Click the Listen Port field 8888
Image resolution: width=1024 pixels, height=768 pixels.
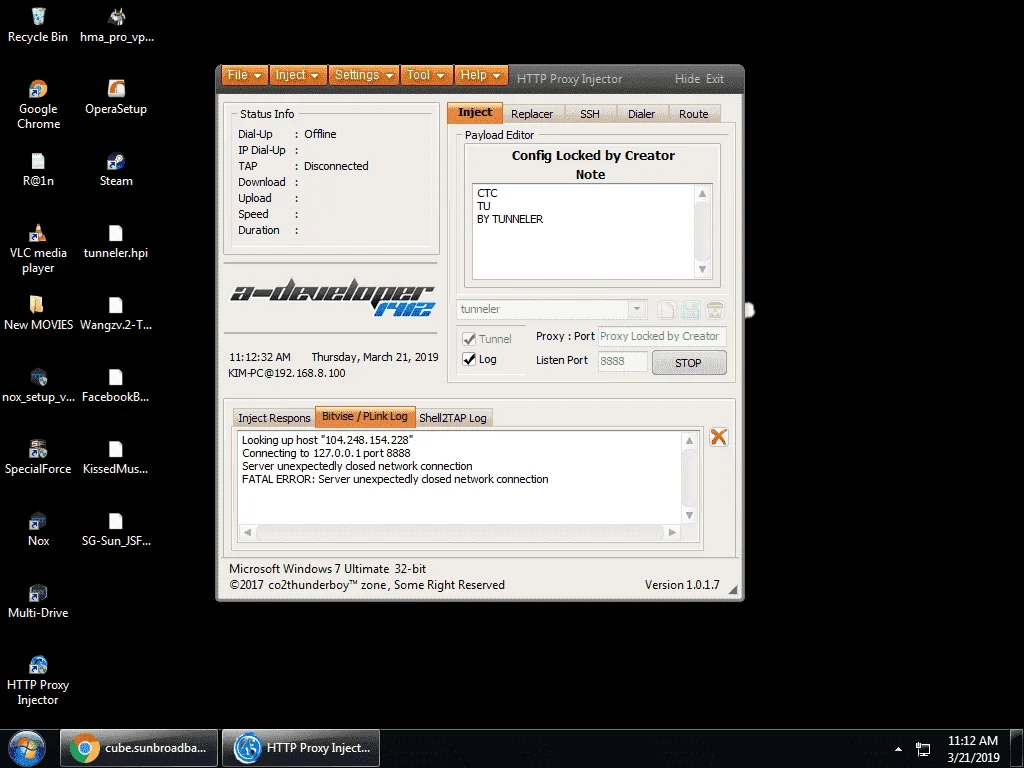click(x=622, y=360)
